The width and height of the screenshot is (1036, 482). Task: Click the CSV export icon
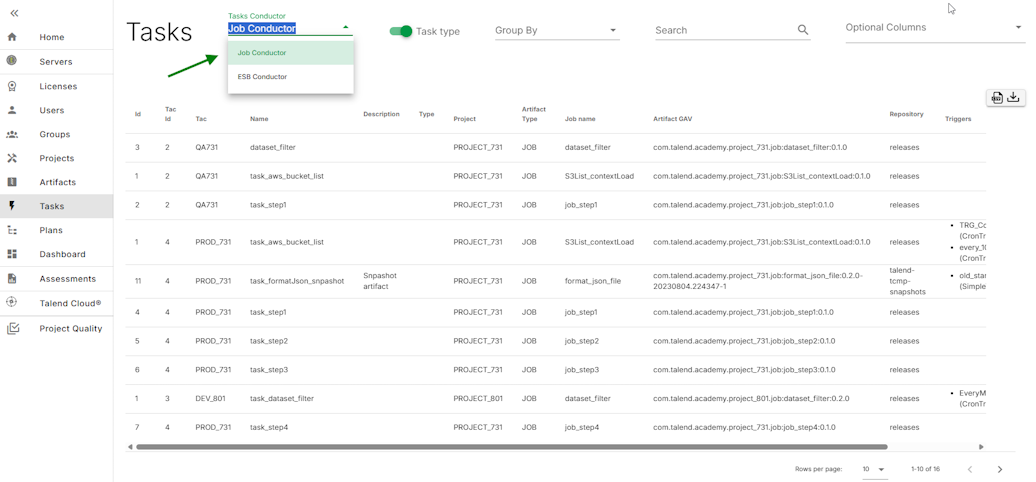(996, 98)
